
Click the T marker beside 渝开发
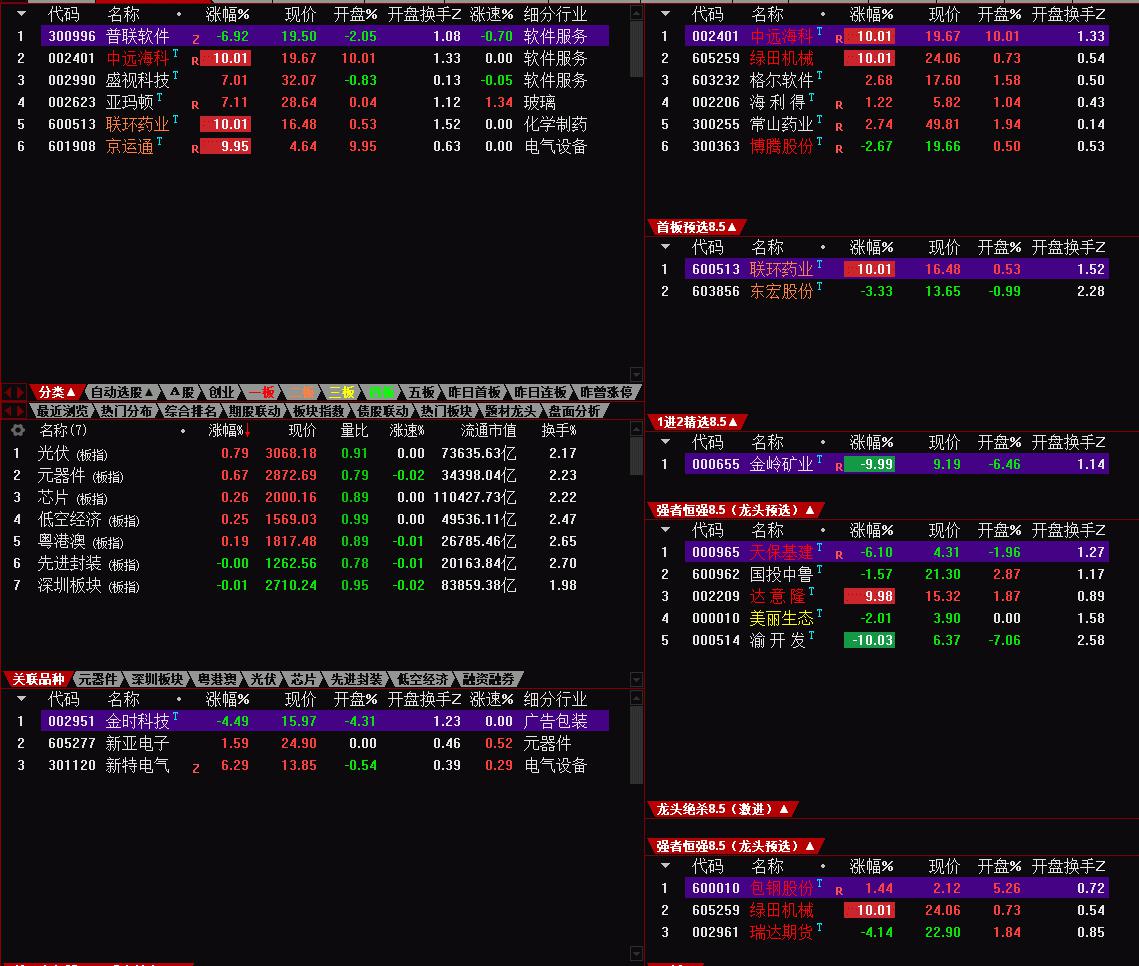(x=811, y=636)
